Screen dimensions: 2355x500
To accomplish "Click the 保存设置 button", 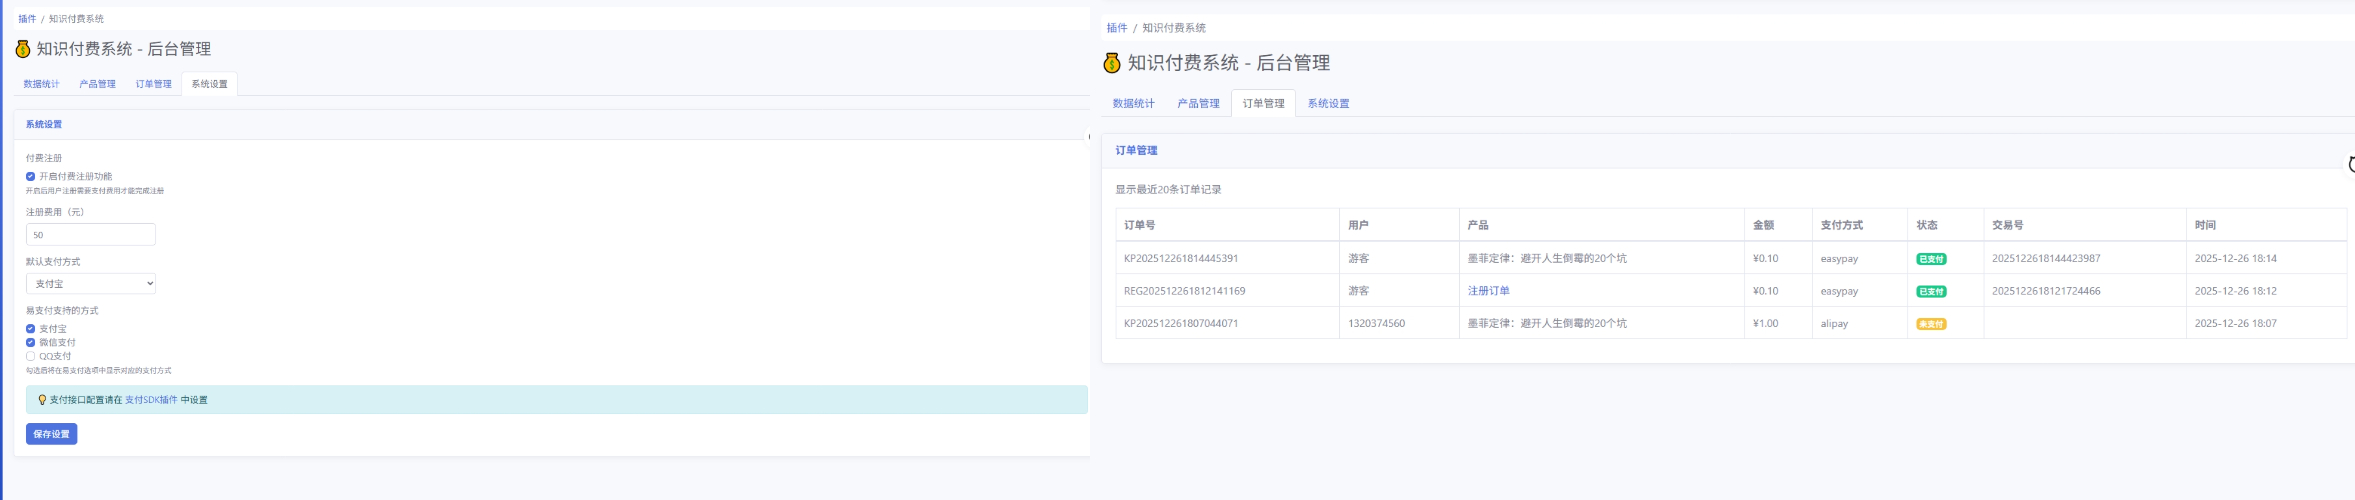I will 52,434.
